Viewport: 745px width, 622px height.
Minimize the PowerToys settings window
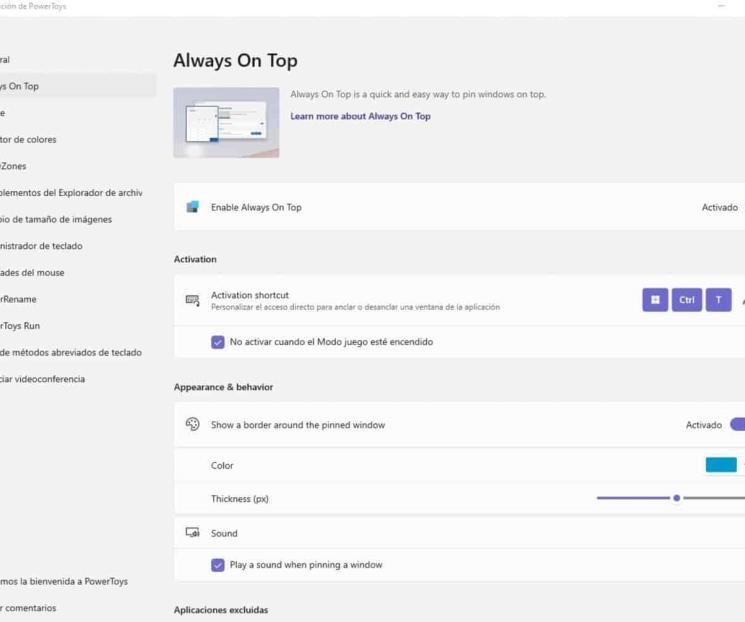pyautogui.click(x=721, y=6)
